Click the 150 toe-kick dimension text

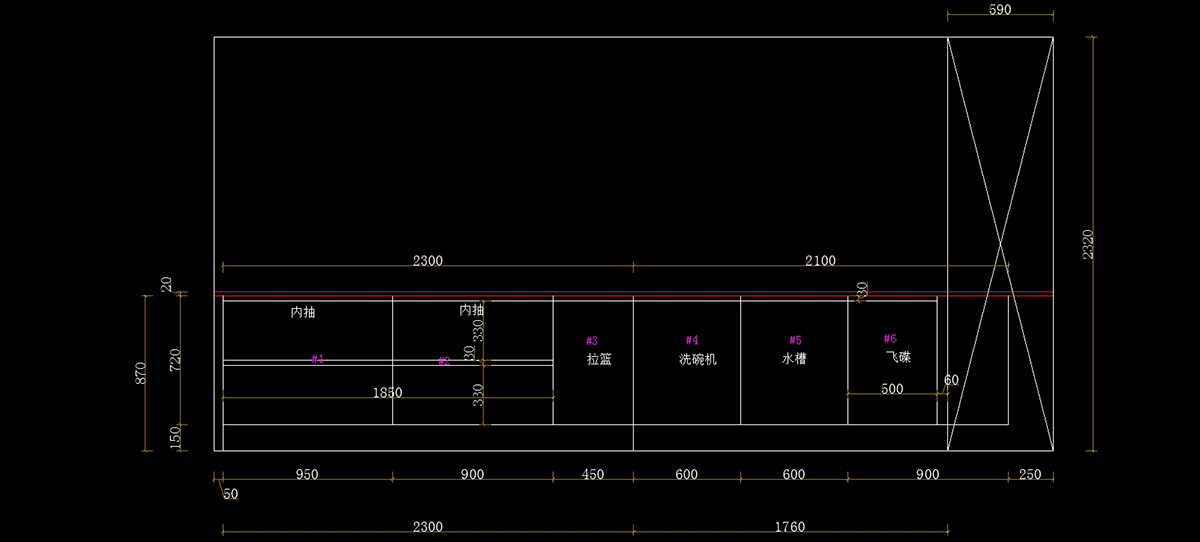[x=176, y=437]
